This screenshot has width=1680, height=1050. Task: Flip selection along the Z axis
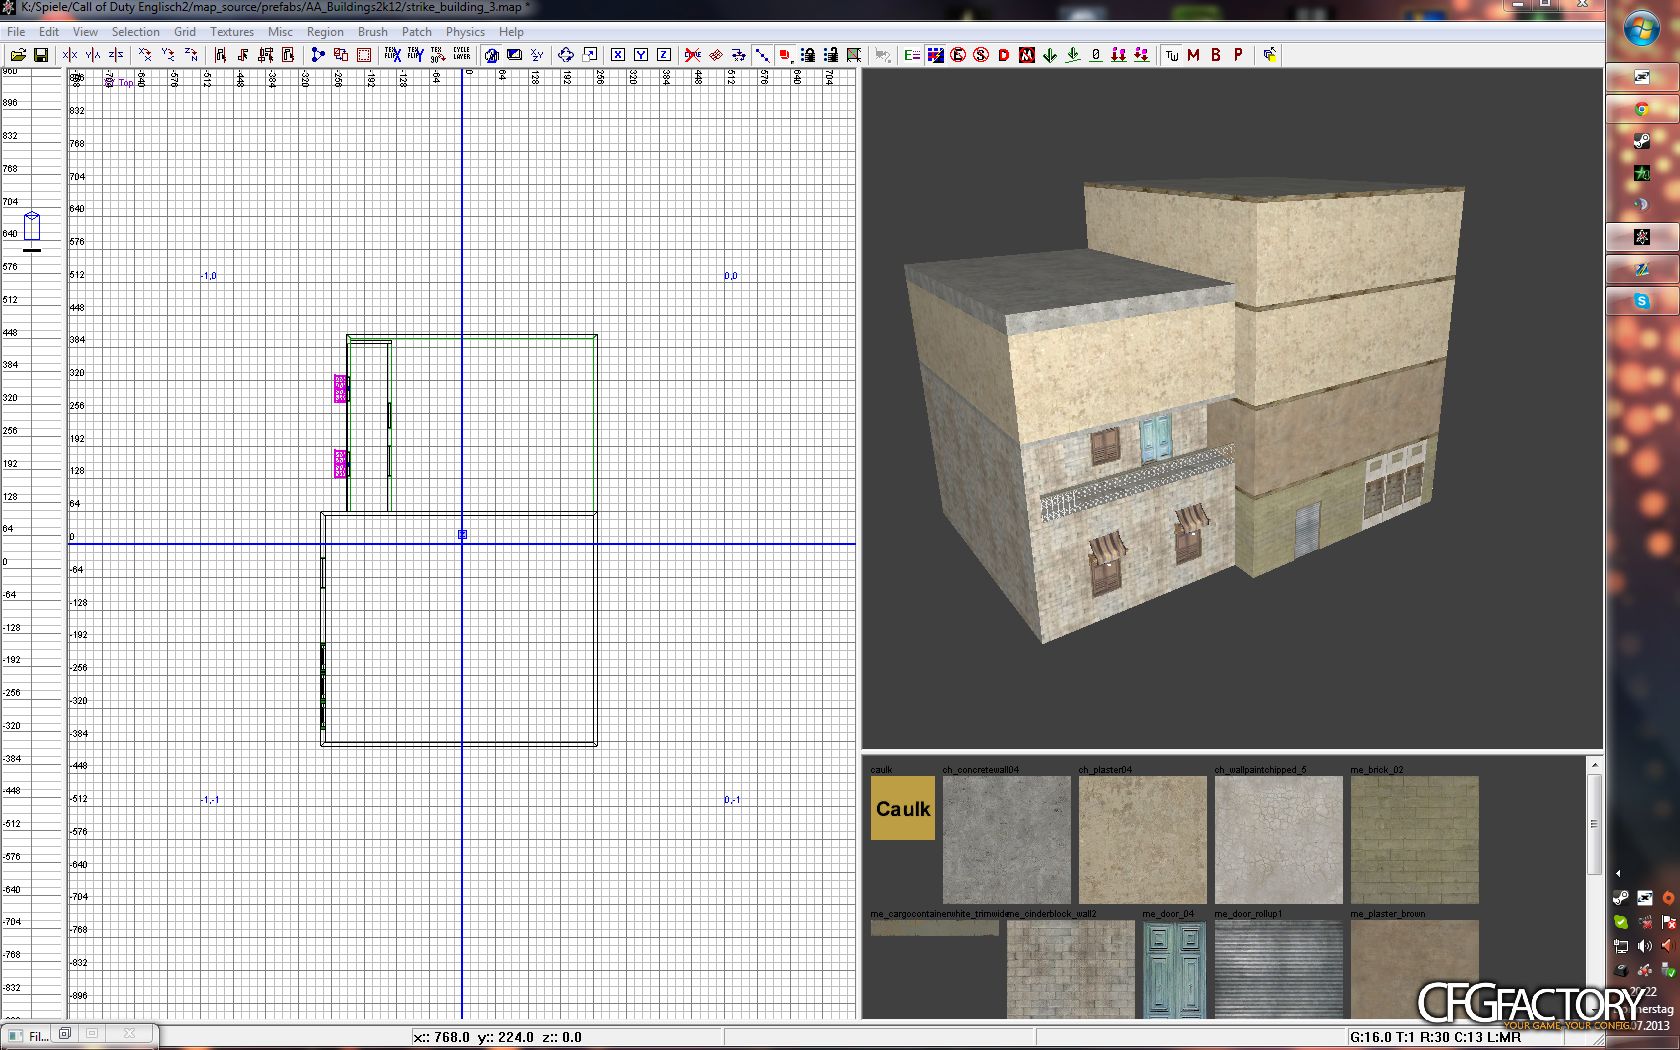tap(116, 55)
